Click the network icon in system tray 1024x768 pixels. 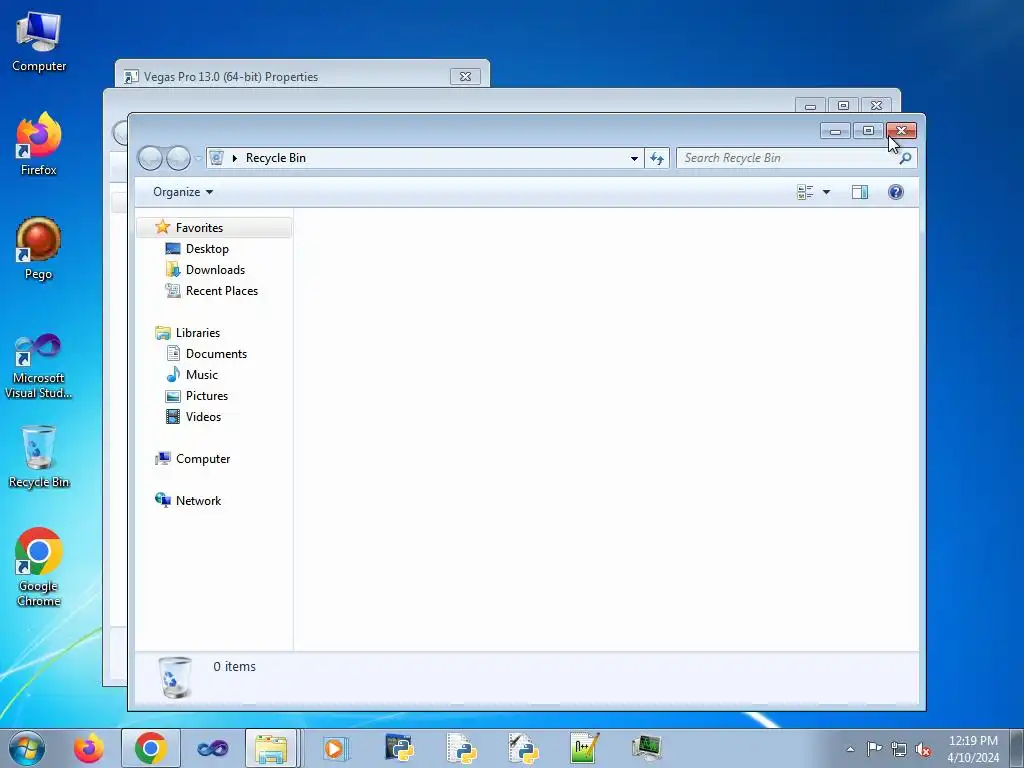coord(899,749)
